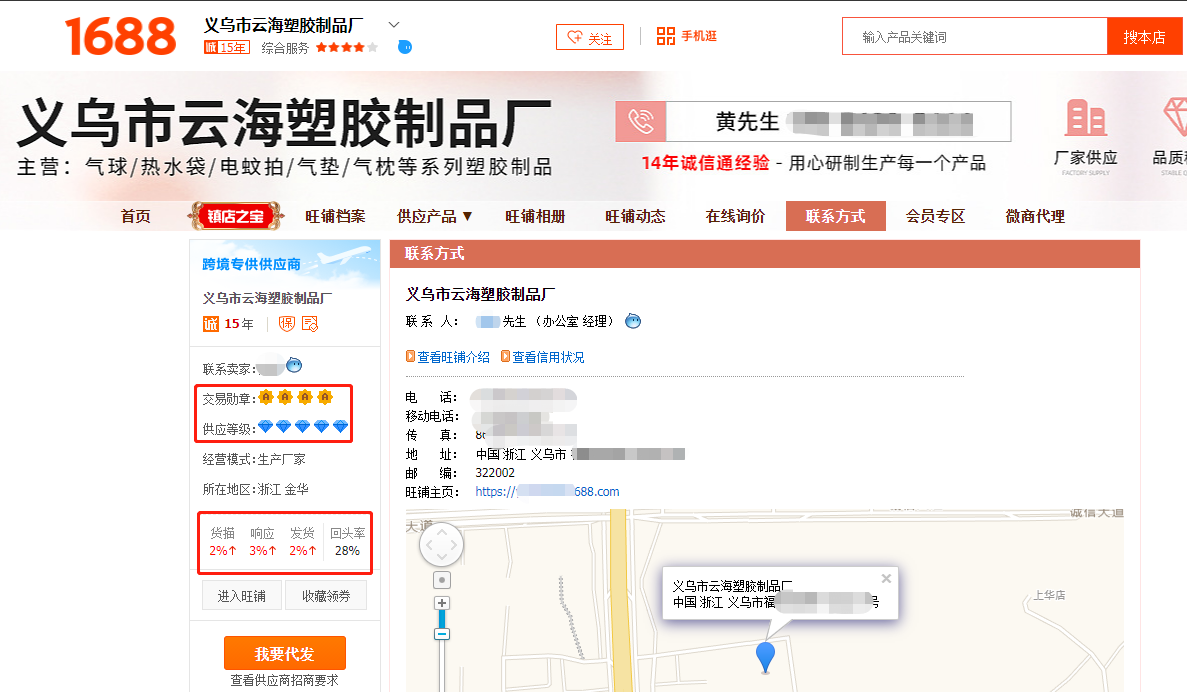This screenshot has height=692, width=1187.
Task: Click the Wangwang icon next to the contact person
Action: tap(633, 321)
